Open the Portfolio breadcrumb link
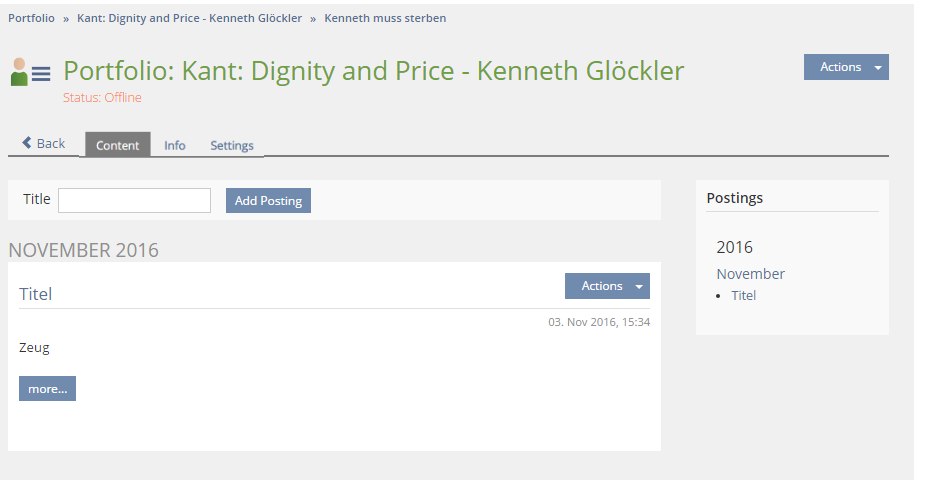 pos(31,18)
